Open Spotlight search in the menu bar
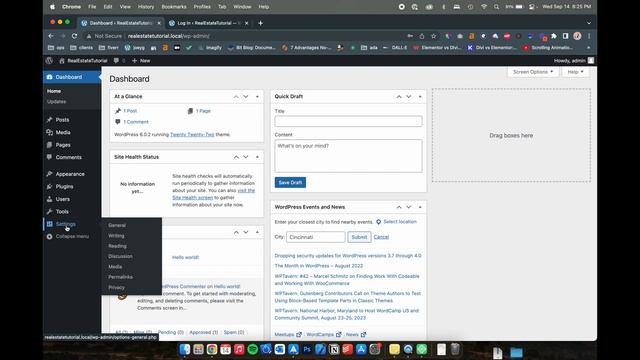This screenshot has height=360, width=640. click(496, 7)
